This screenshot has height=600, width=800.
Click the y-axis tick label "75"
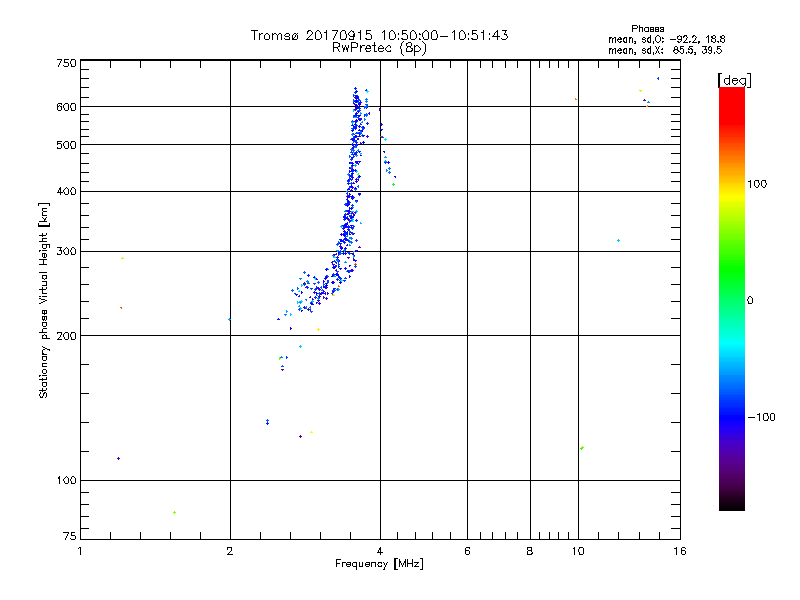click(x=70, y=536)
